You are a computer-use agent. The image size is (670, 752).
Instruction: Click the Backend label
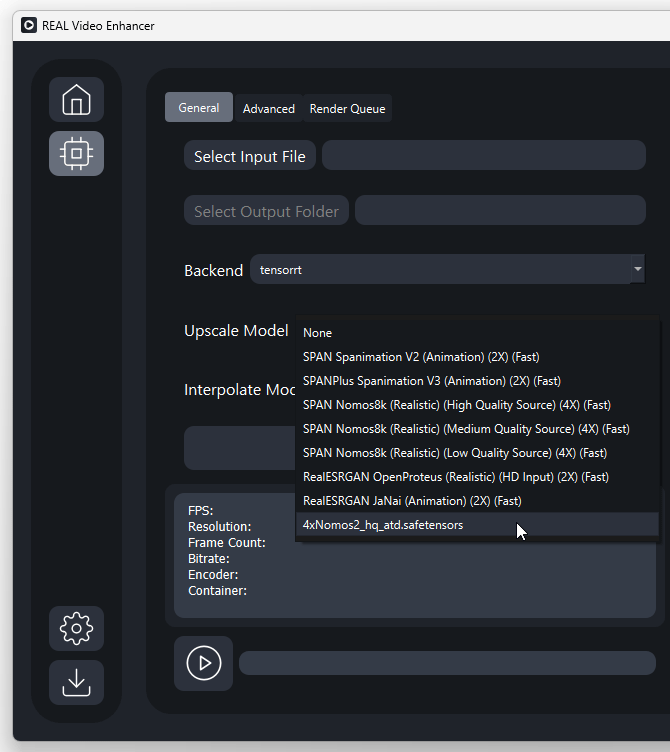click(x=213, y=270)
